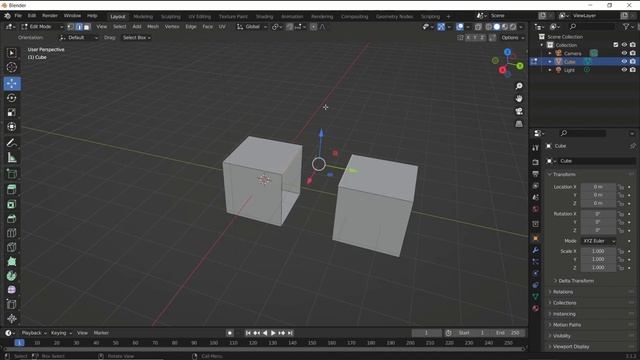Hide the Light object in outliner

[x=624, y=70]
